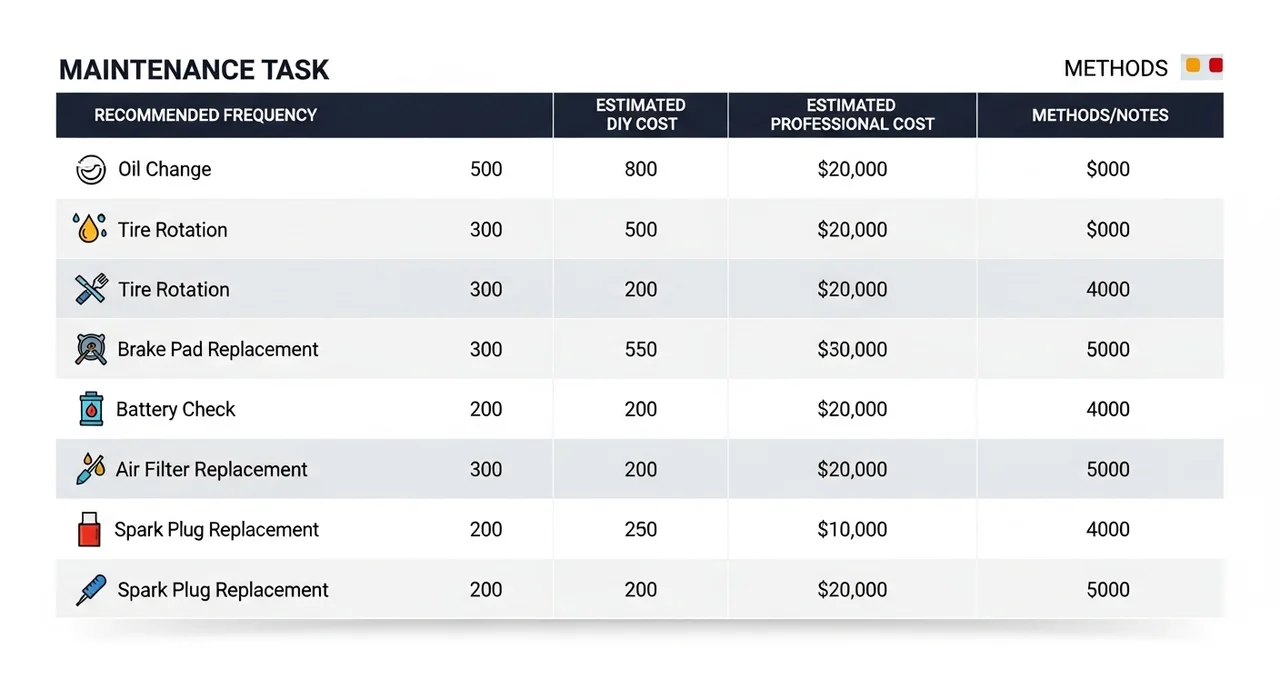
Task: Click the red Spark Plug Replacement icon
Action: pyautogui.click(x=90, y=529)
